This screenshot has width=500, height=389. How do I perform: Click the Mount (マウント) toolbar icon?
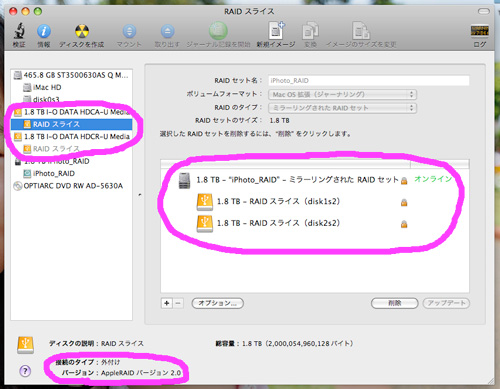[129, 31]
